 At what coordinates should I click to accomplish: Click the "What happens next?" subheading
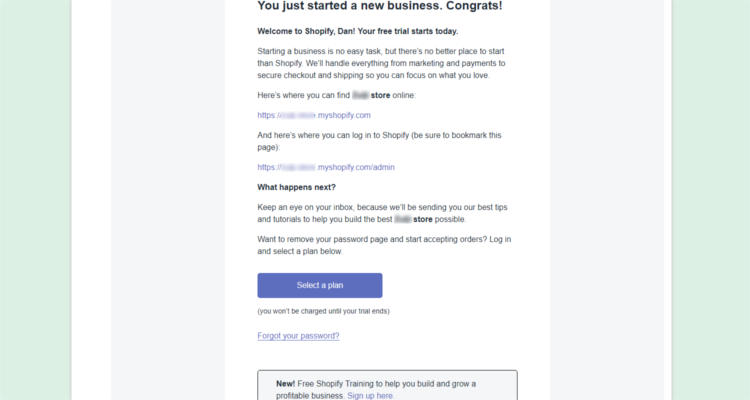296,187
